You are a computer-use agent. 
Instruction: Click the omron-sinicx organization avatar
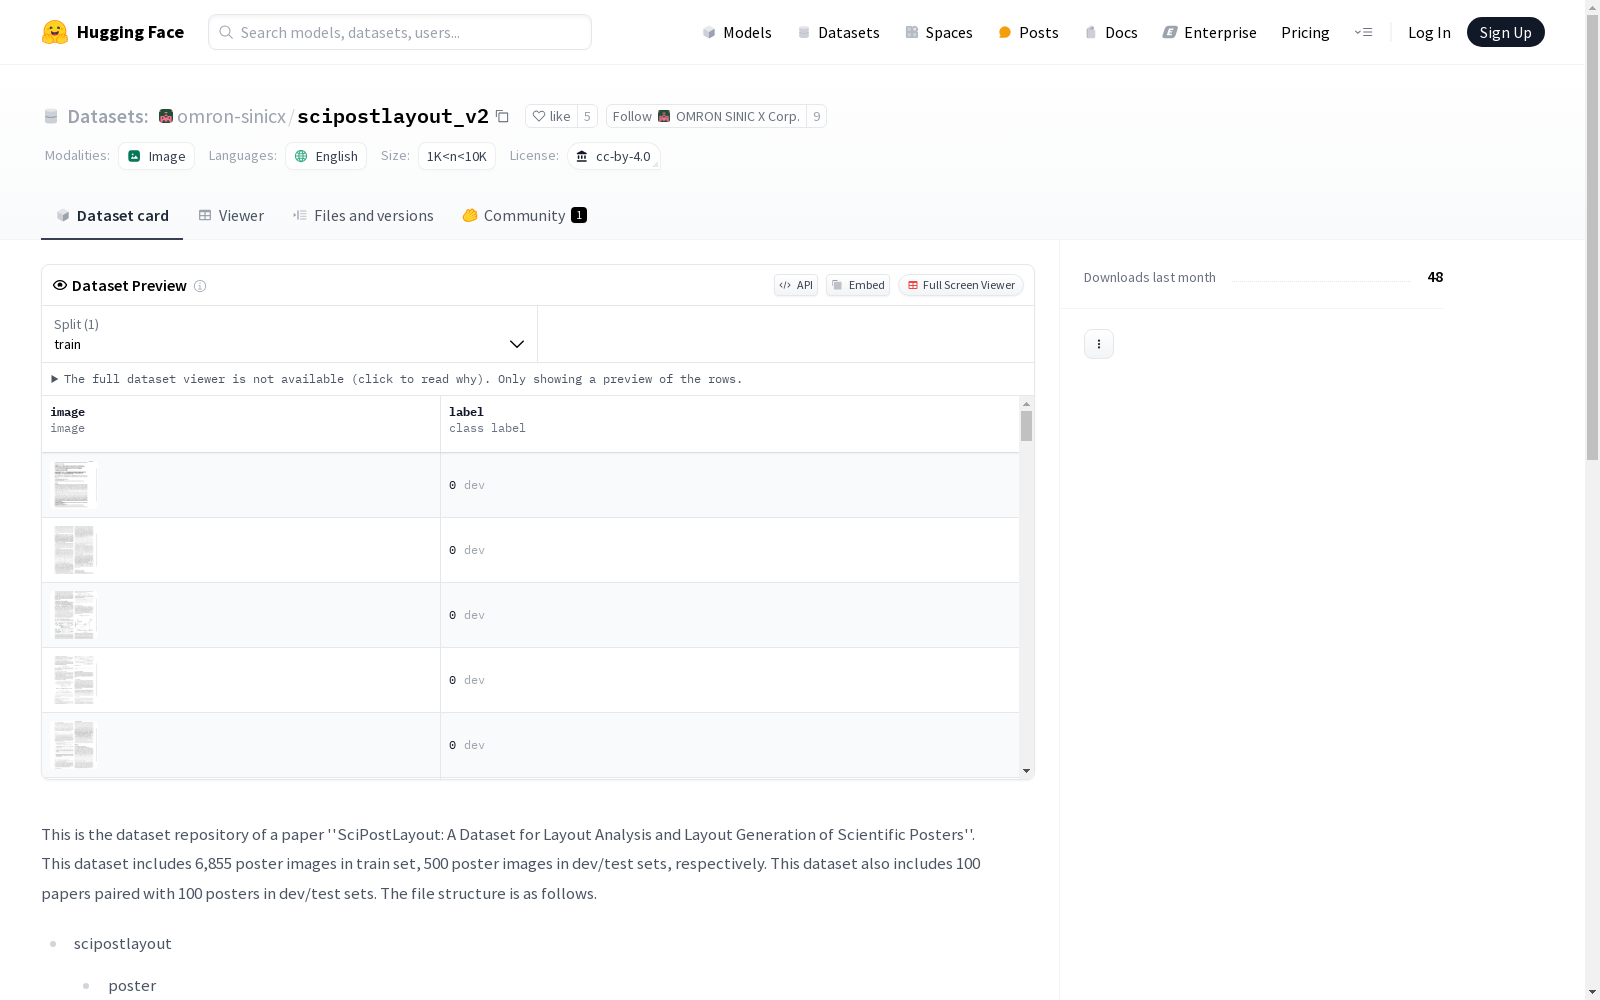pos(166,116)
